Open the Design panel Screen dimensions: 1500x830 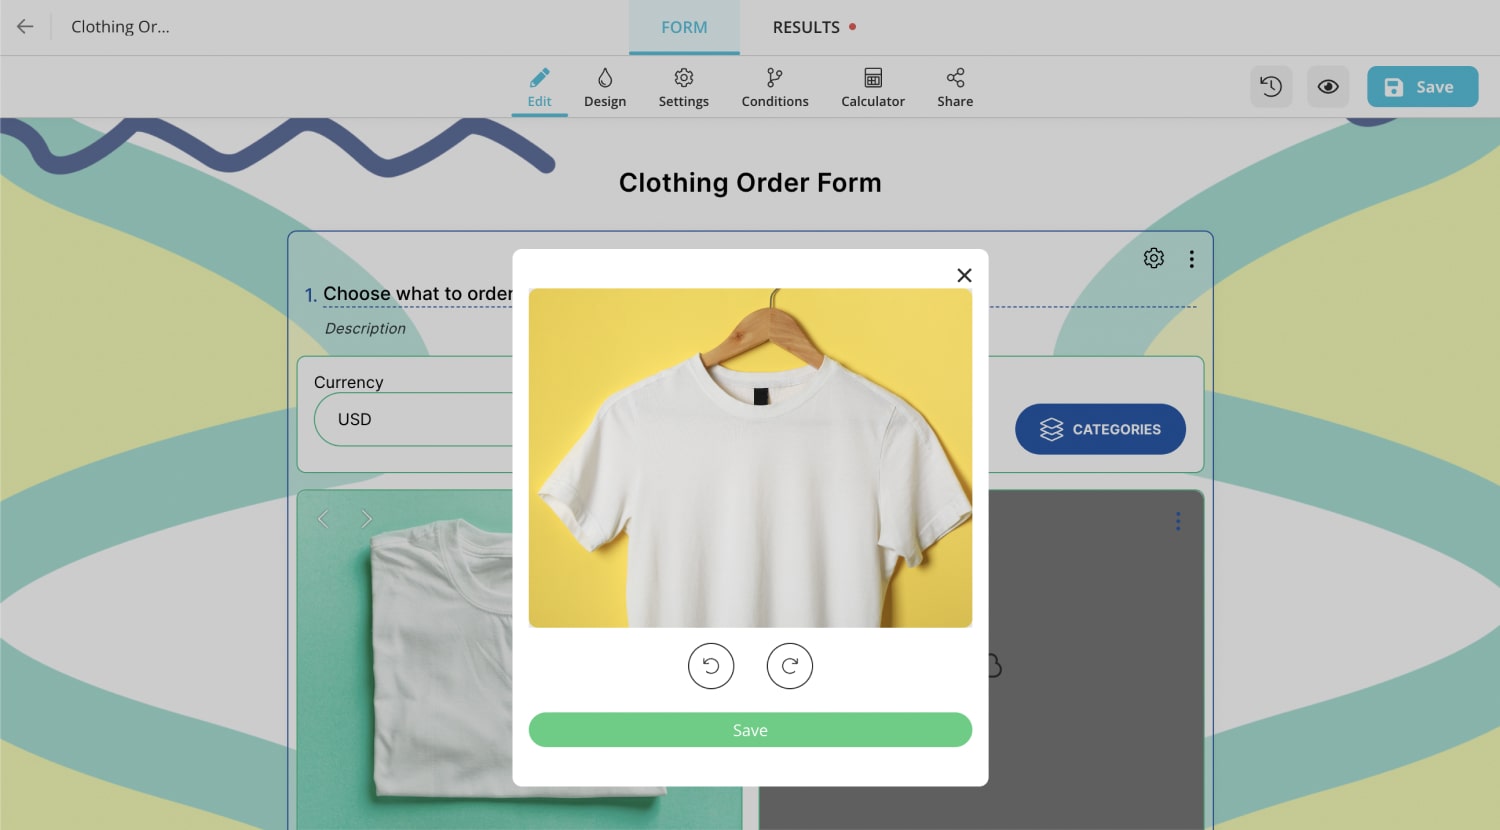pos(604,86)
